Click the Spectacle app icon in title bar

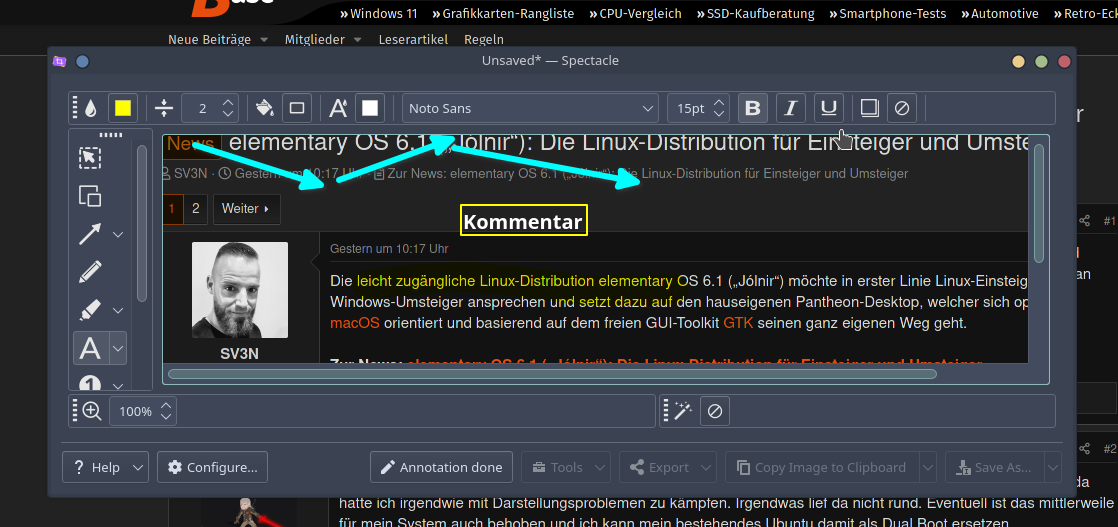pyautogui.click(x=60, y=61)
